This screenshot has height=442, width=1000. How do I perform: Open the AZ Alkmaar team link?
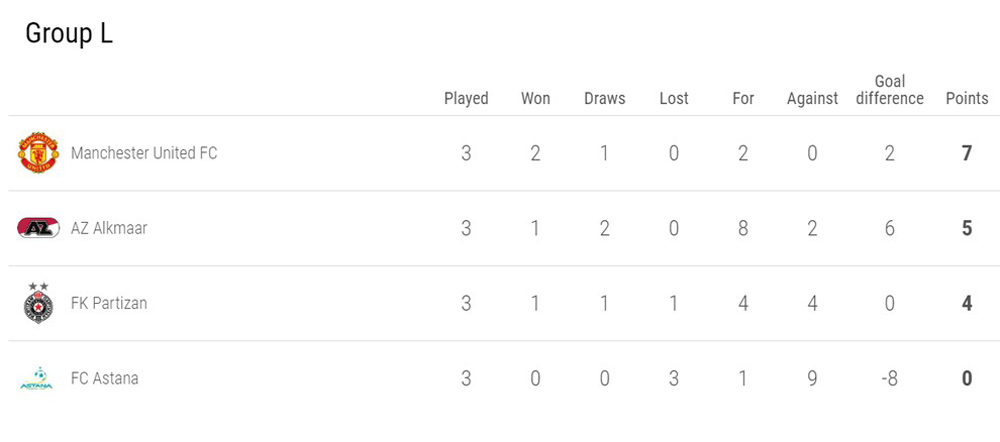109,228
